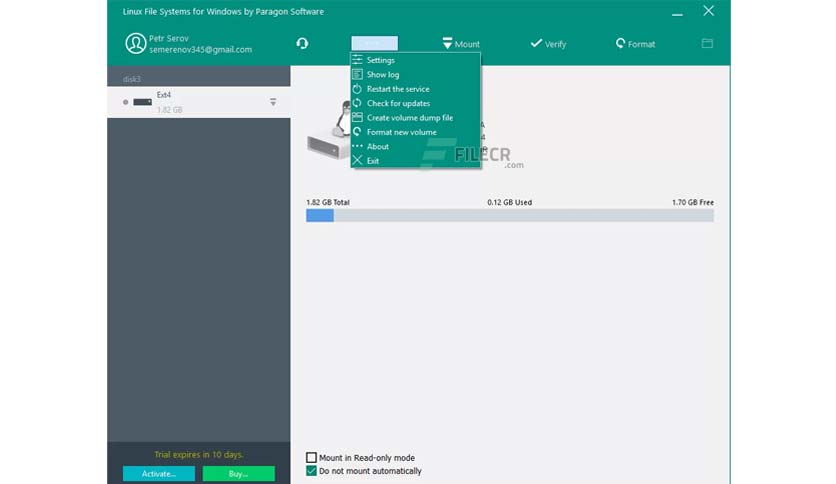The width and height of the screenshot is (836, 484).
Task: Click the Activate... button
Action: (x=159, y=473)
